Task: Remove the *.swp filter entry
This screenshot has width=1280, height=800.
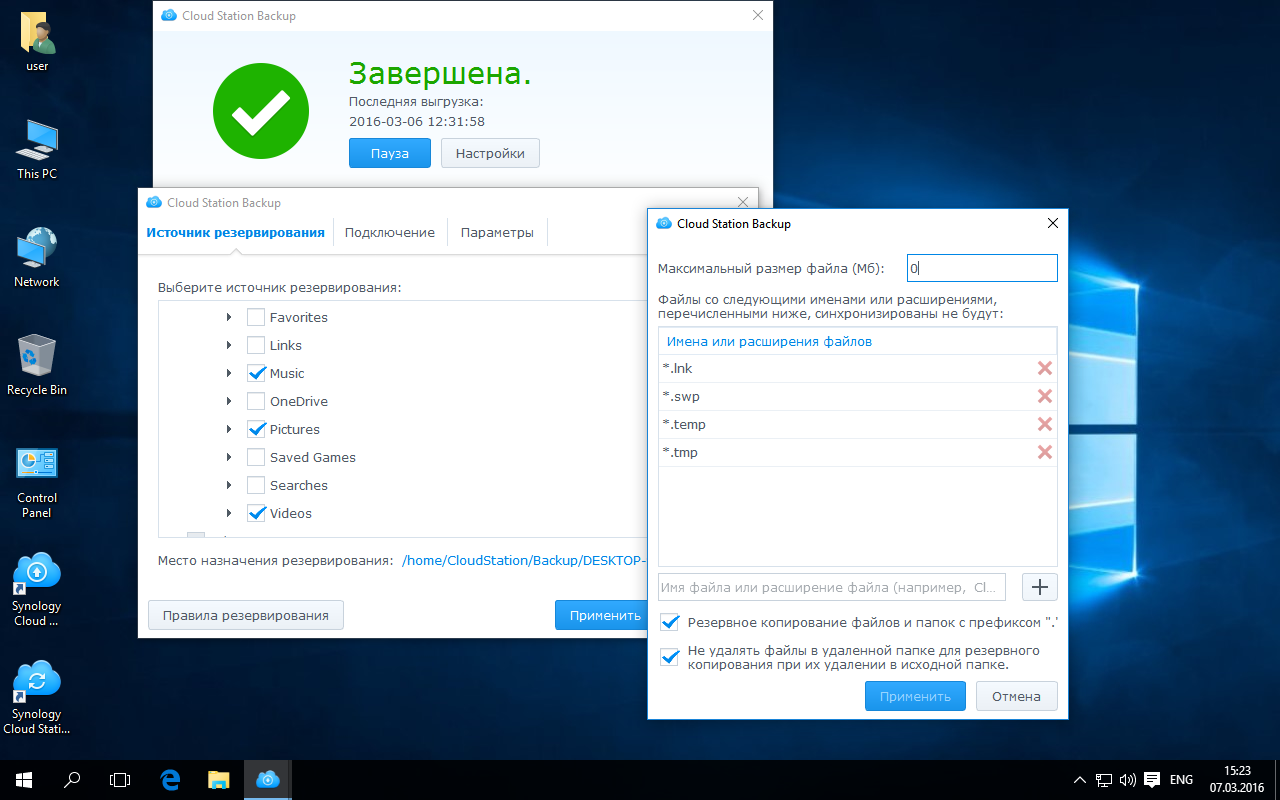Action: (x=1045, y=396)
